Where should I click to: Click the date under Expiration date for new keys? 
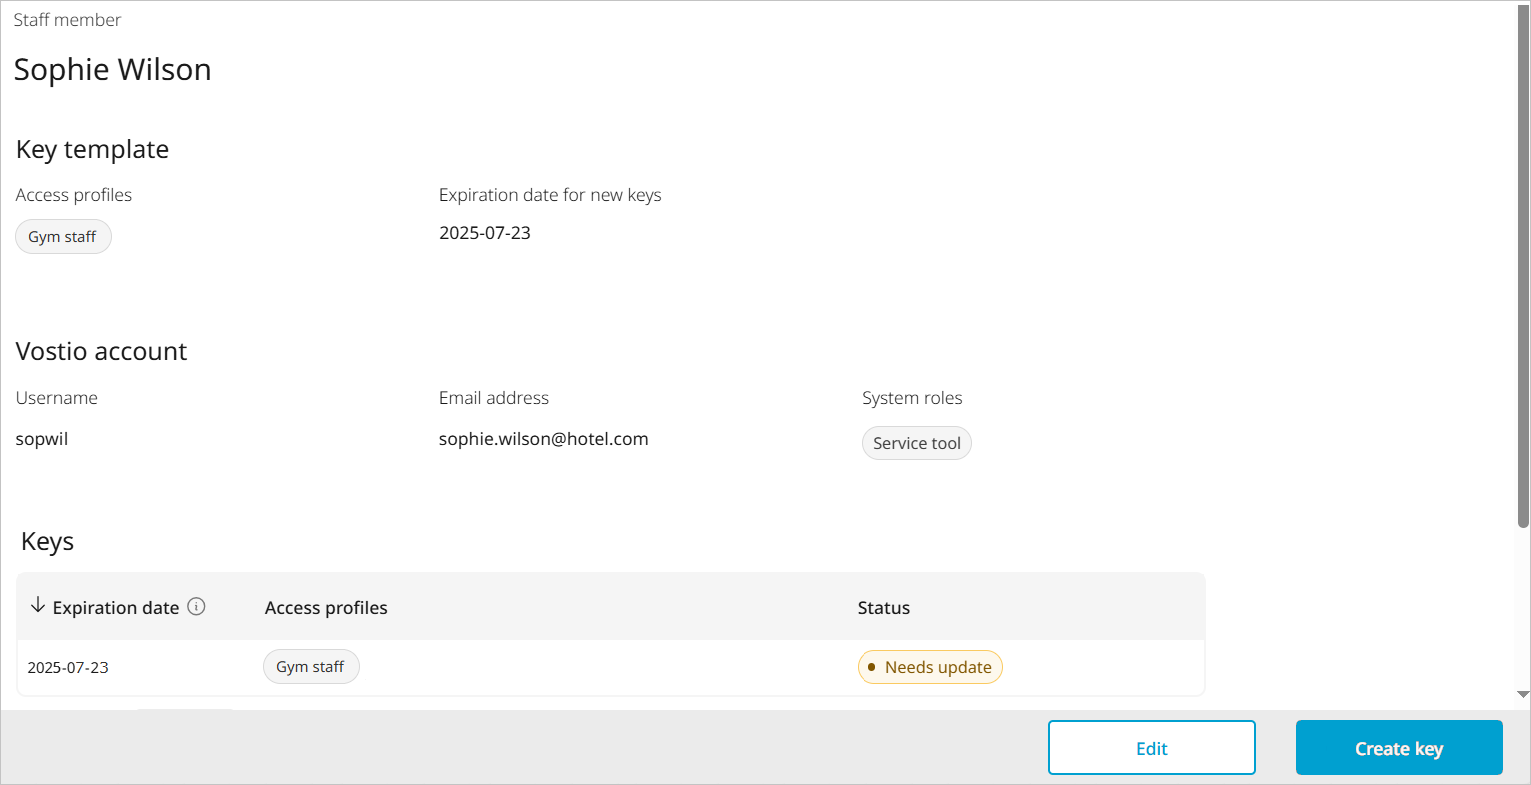click(x=485, y=233)
